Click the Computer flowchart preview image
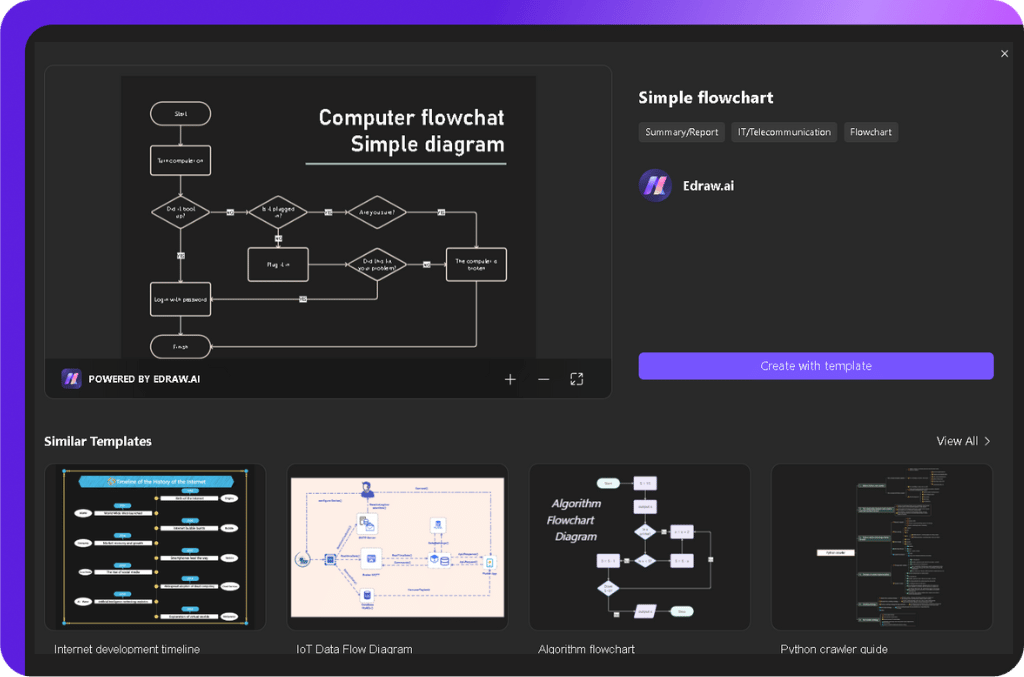The height and width of the screenshot is (677, 1024). tap(328, 215)
